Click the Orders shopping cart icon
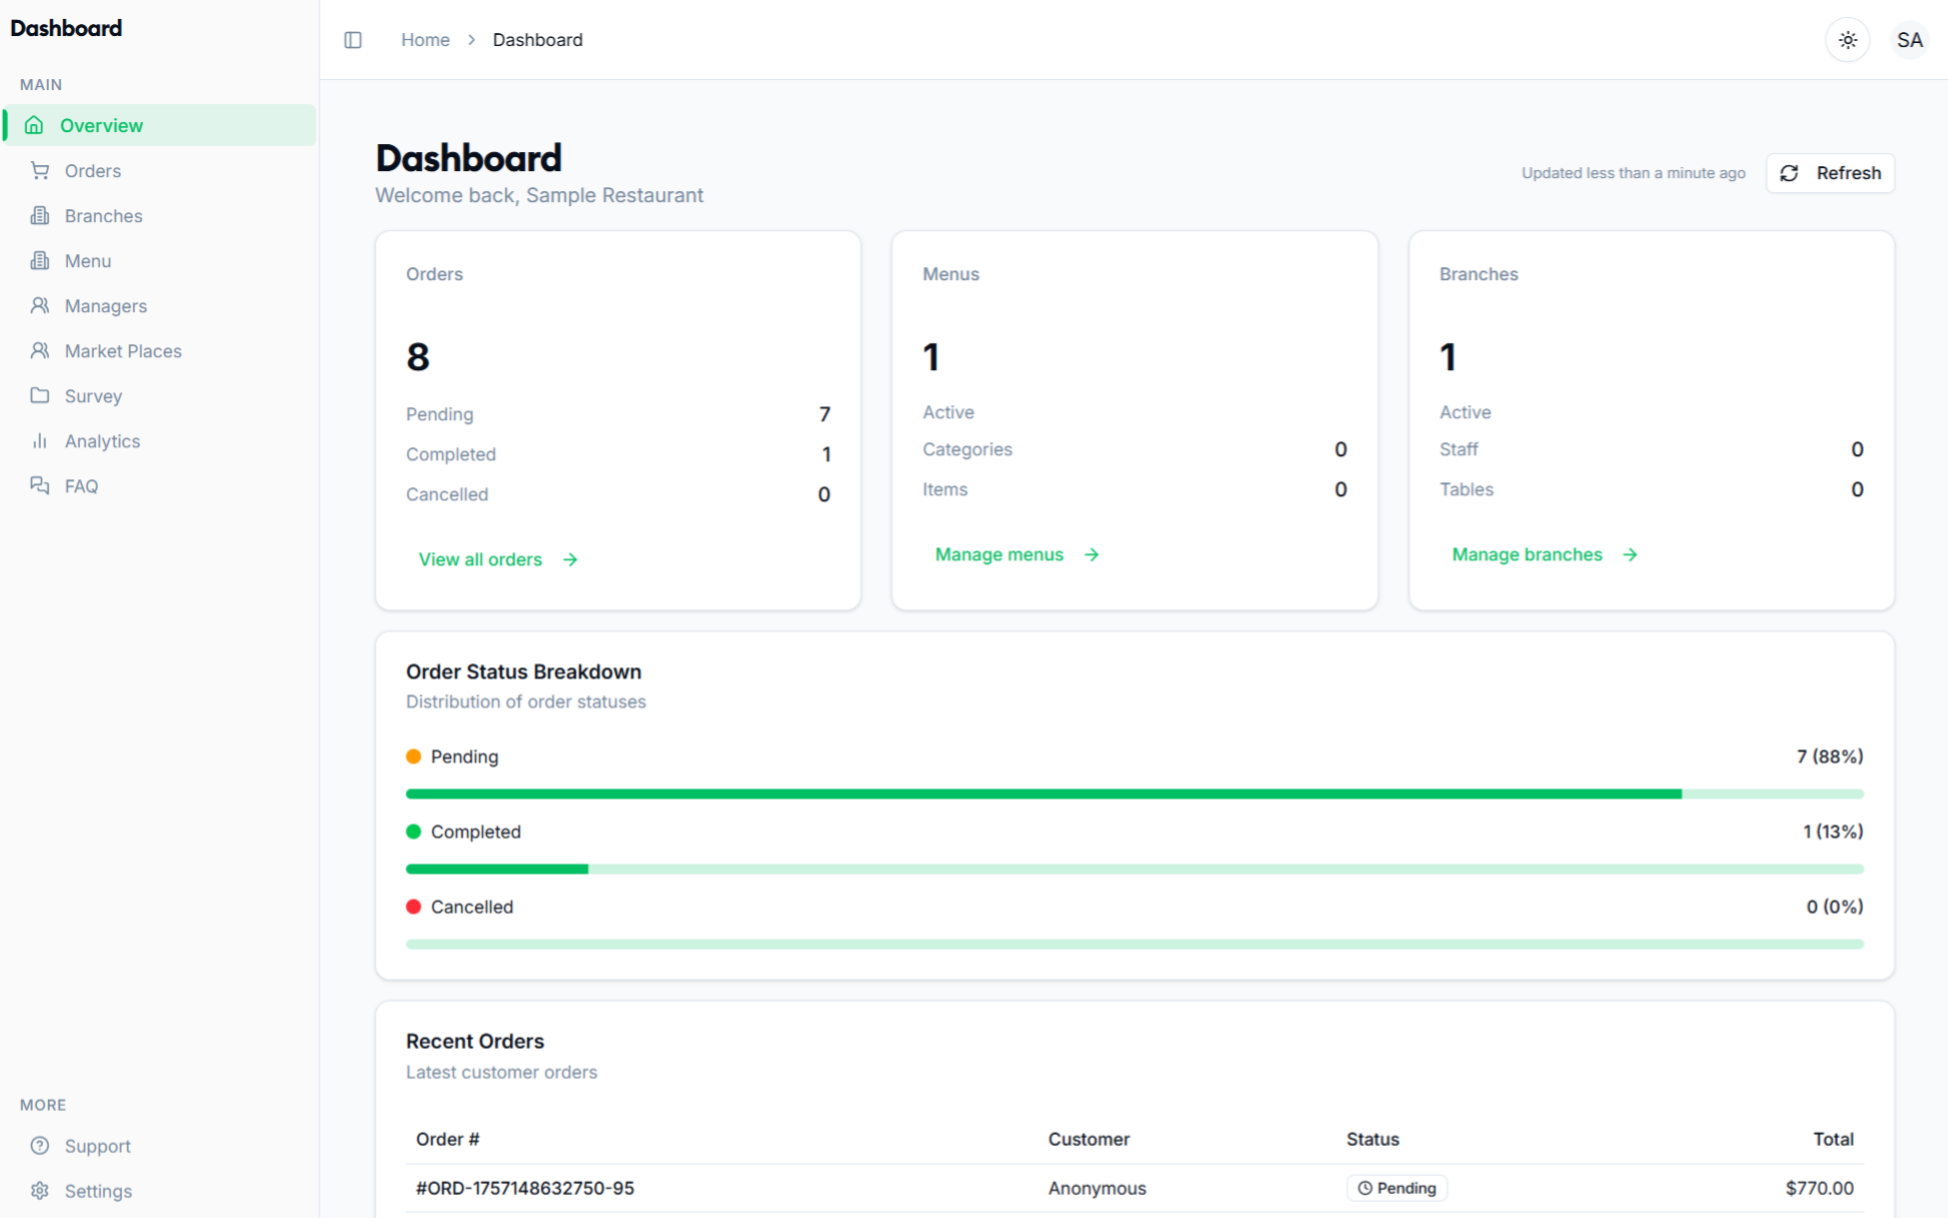The width and height of the screenshot is (1948, 1218). click(40, 171)
